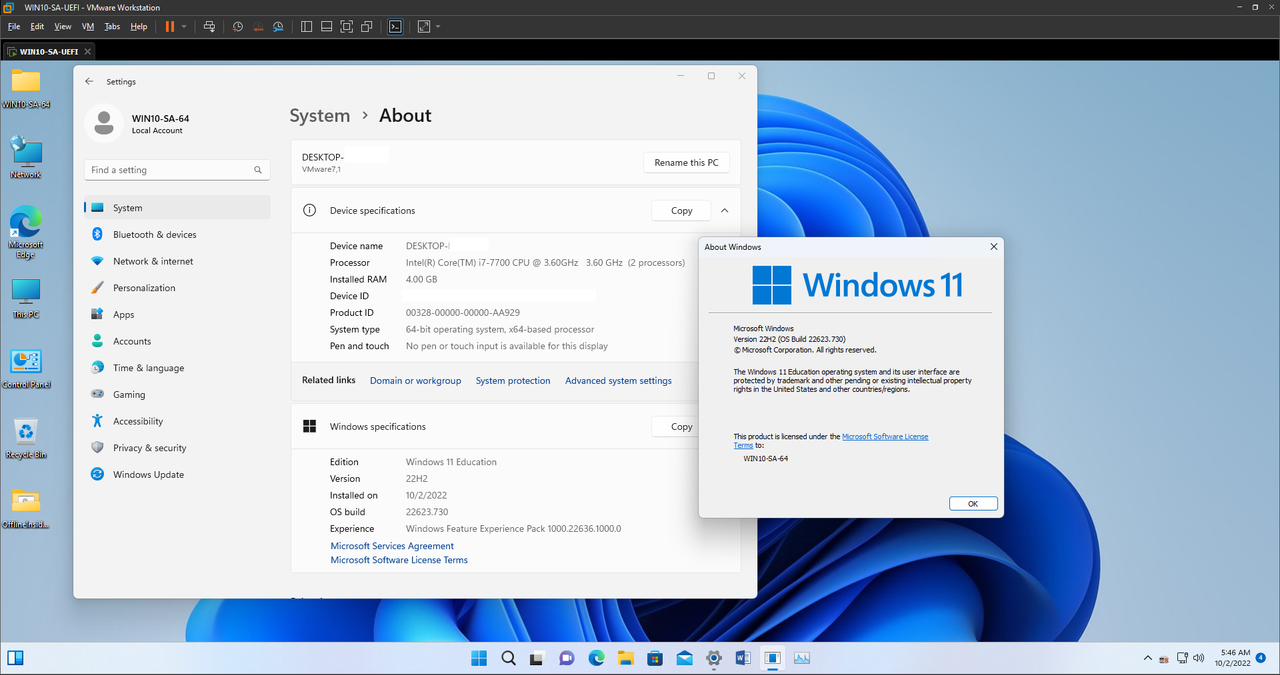
Task: Open the VM menu
Action: (88, 26)
